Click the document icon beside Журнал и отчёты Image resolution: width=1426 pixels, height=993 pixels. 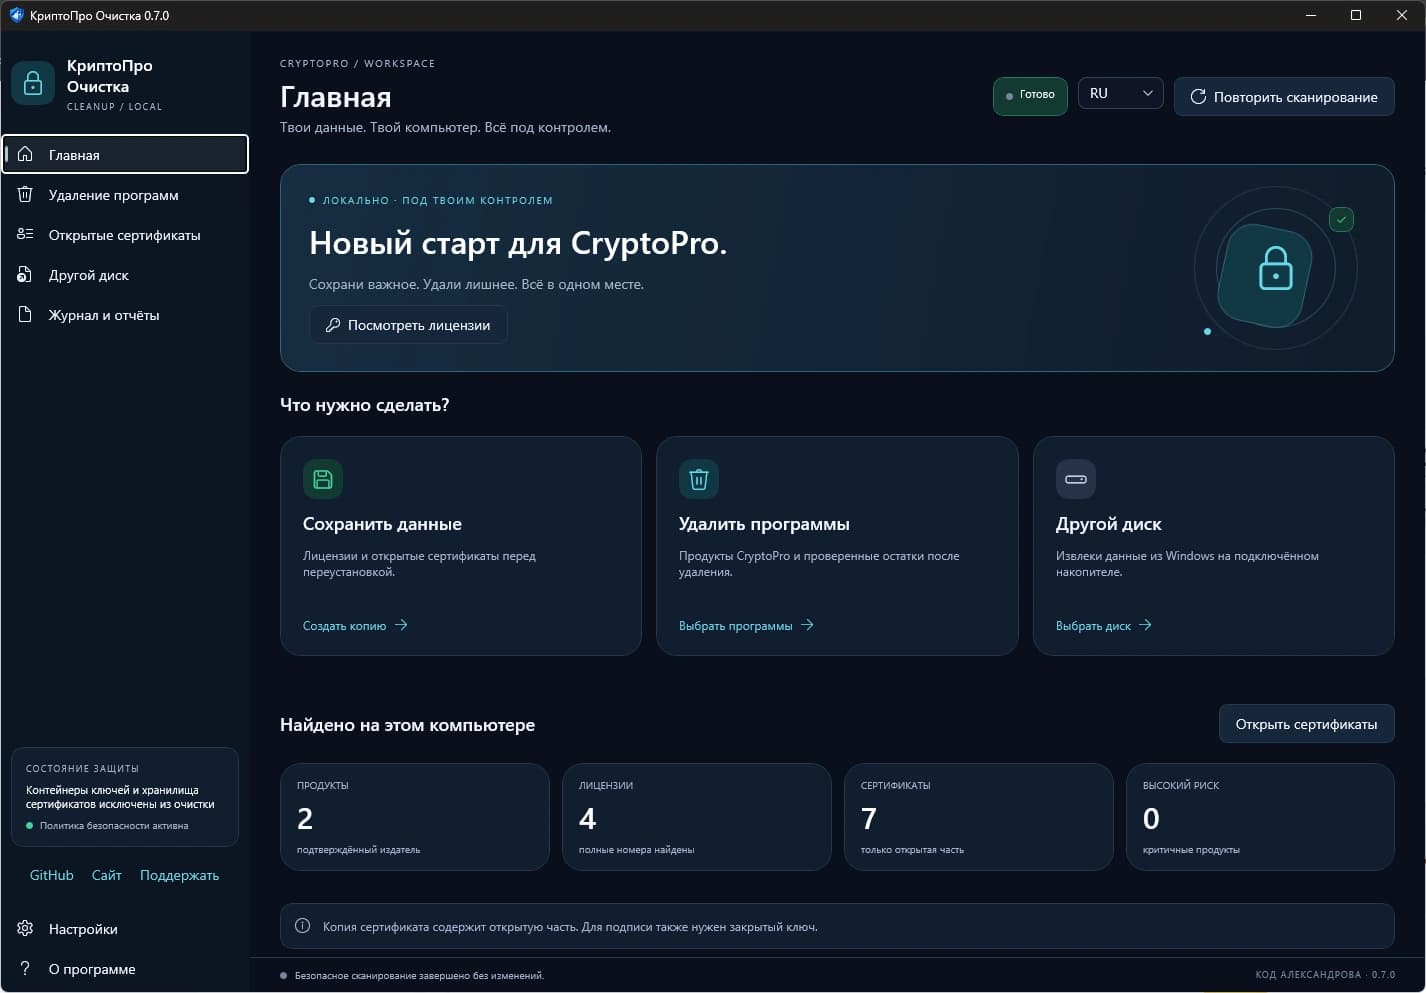(26, 314)
